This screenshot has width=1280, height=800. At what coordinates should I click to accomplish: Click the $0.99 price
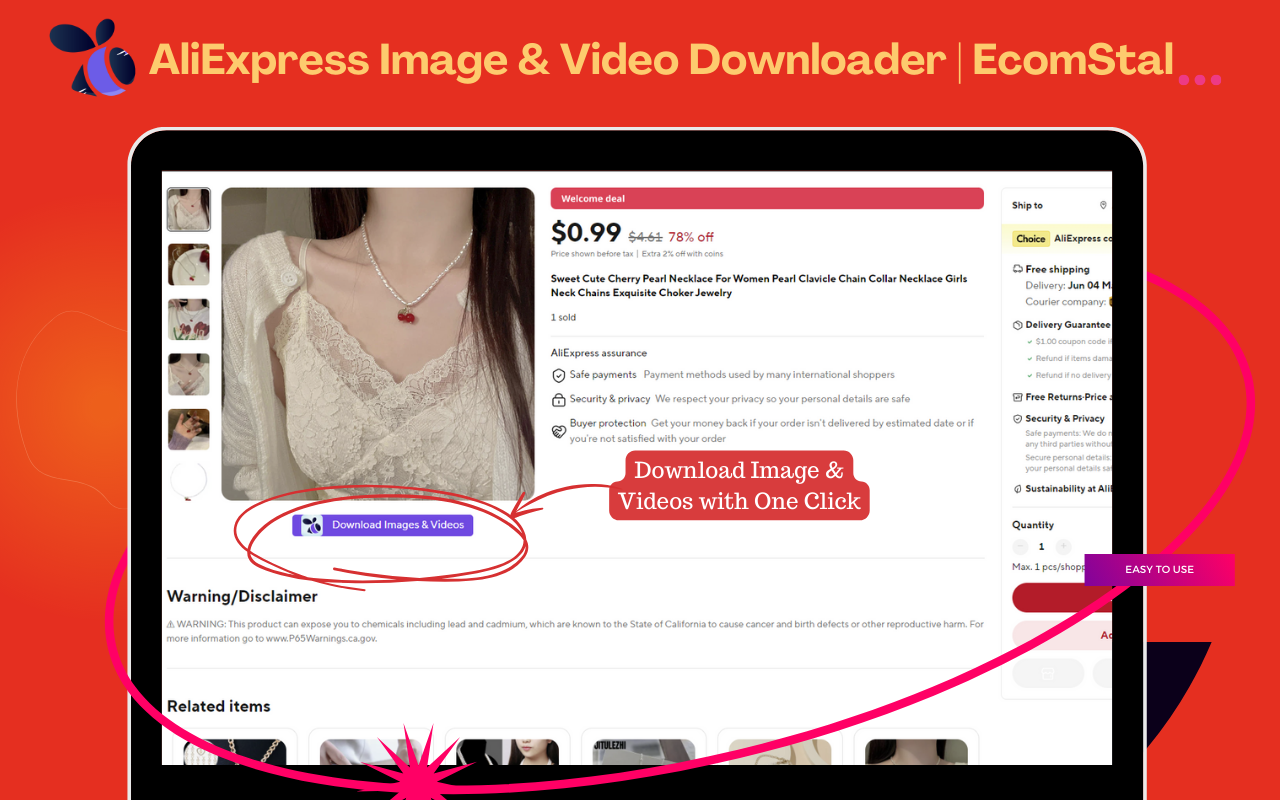[586, 233]
